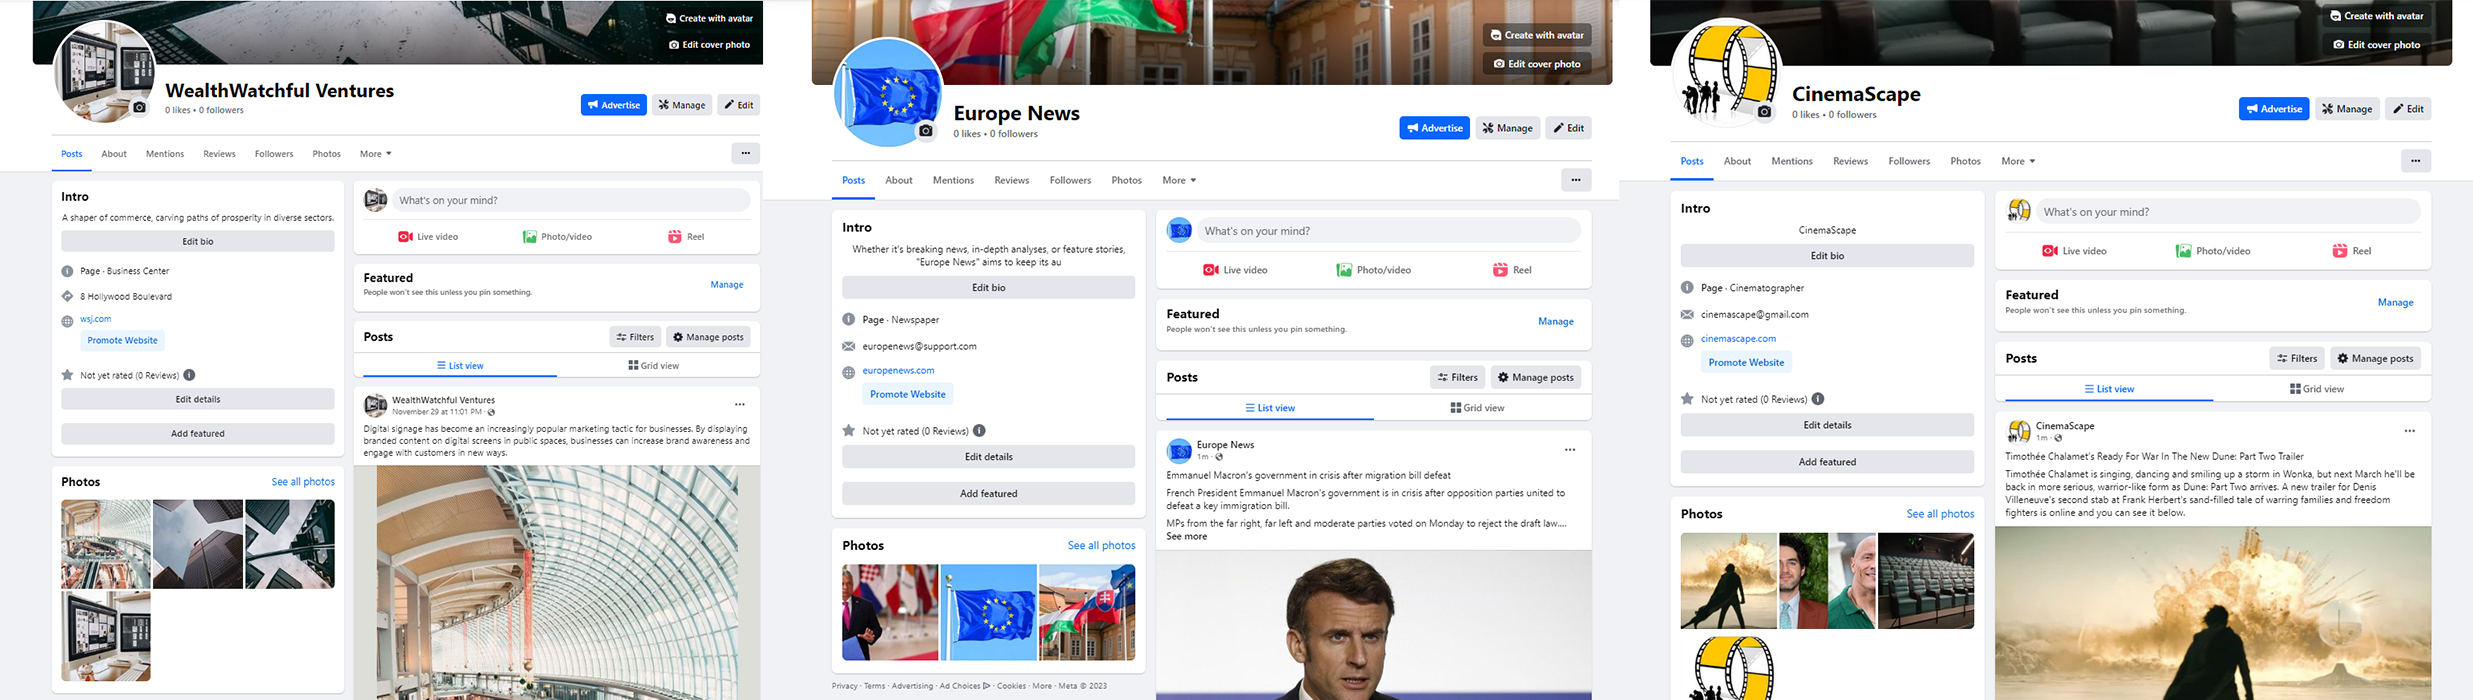Viewport: 2473px width, 700px height.
Task: Select Grid view on Europe News posts
Action: pos(1477,408)
